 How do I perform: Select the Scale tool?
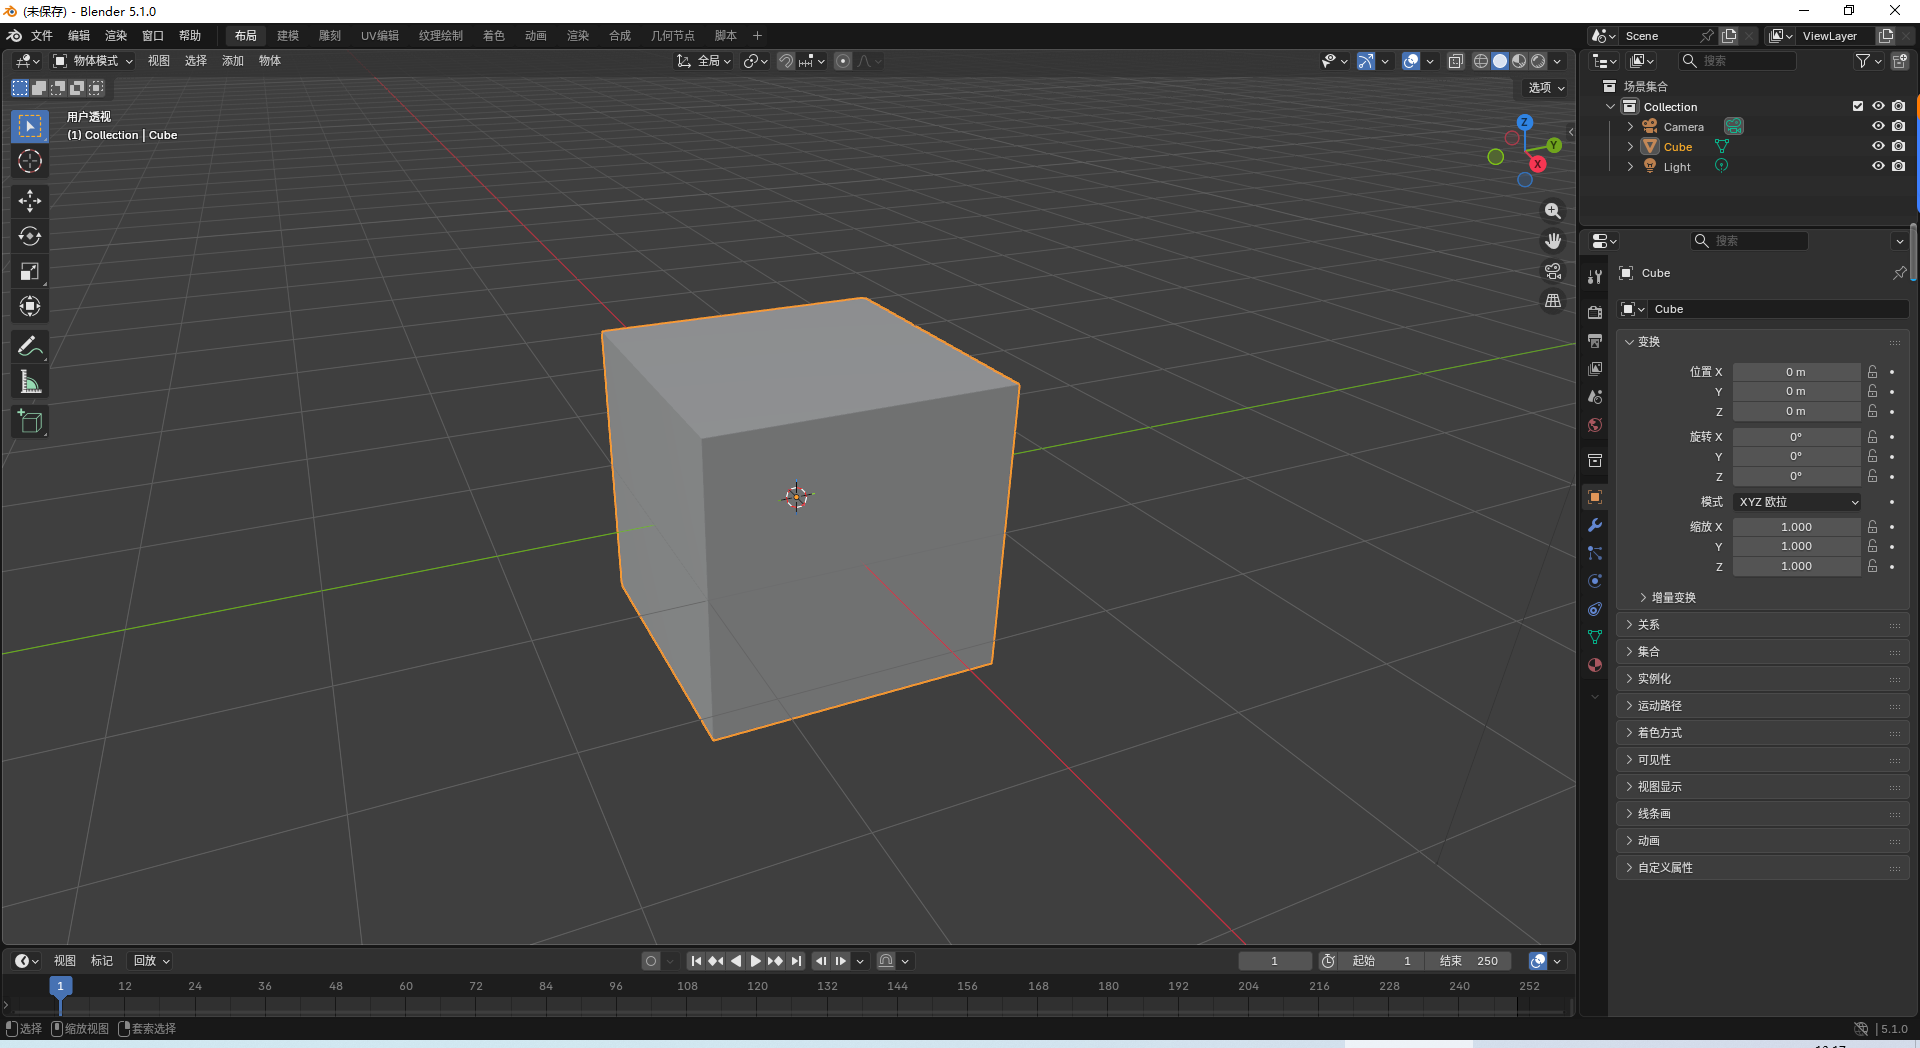coord(30,271)
